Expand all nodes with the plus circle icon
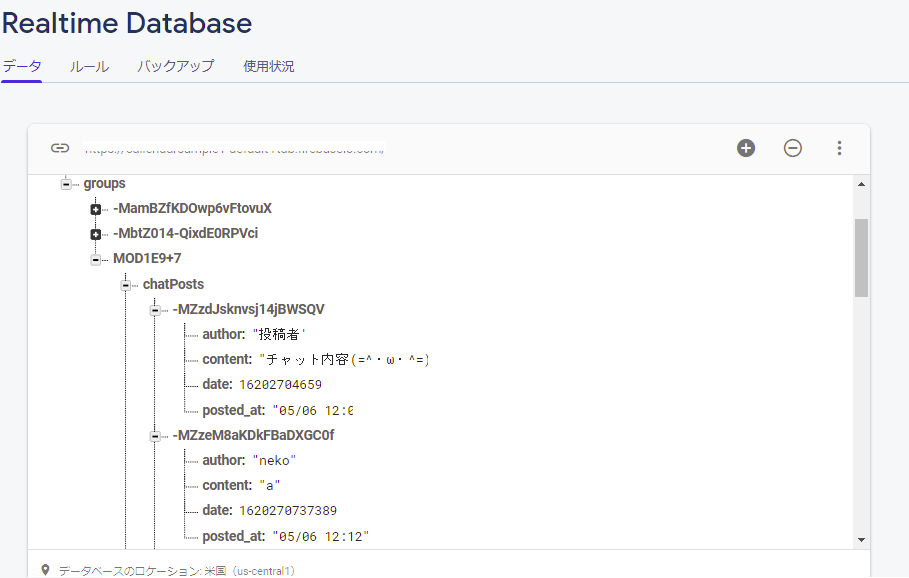The height and width of the screenshot is (578, 909). click(x=746, y=148)
